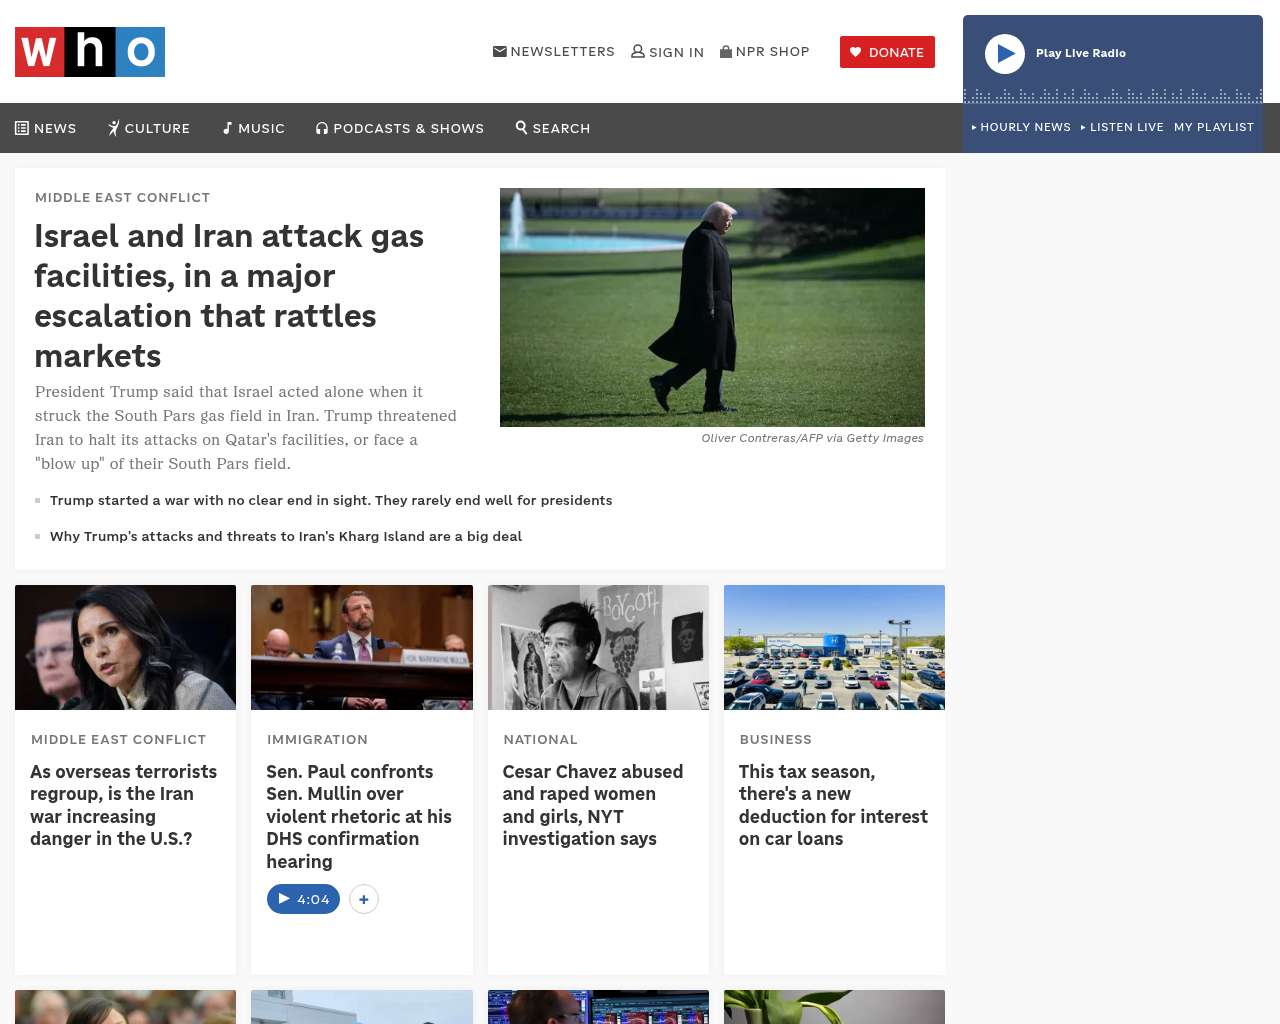Open the News menu
The height and width of the screenshot is (1024, 1280).
46,128
